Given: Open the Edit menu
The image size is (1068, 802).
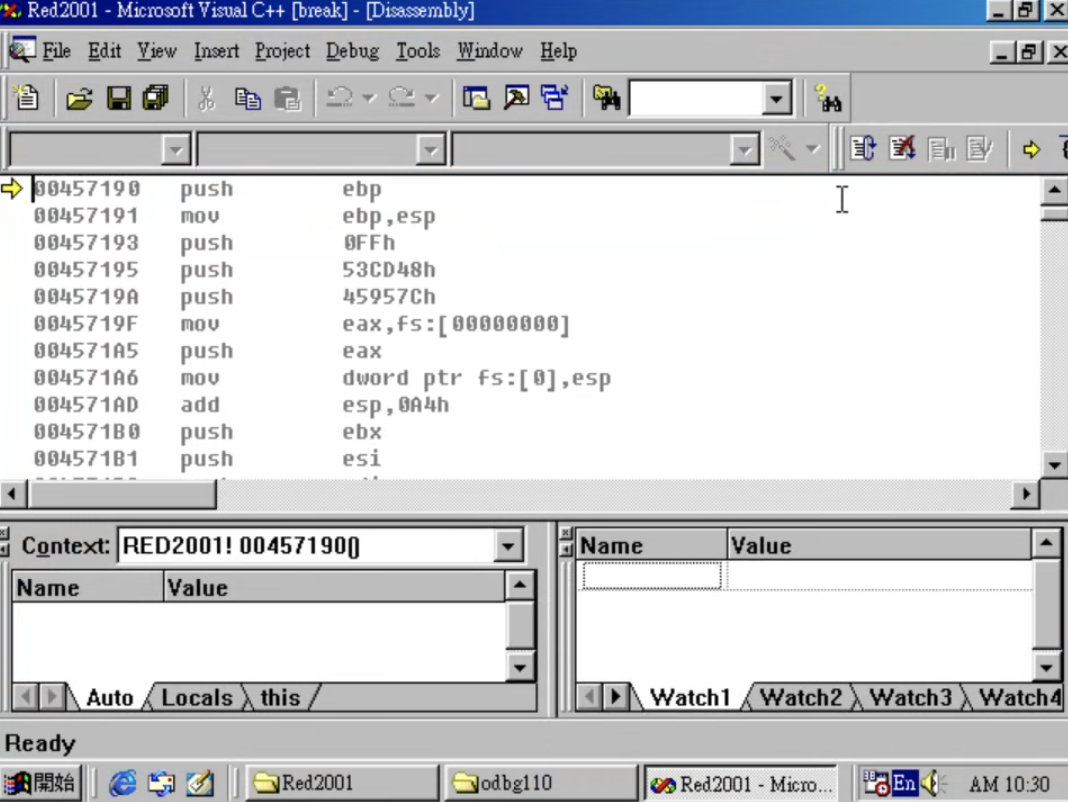Looking at the screenshot, I should [x=104, y=51].
